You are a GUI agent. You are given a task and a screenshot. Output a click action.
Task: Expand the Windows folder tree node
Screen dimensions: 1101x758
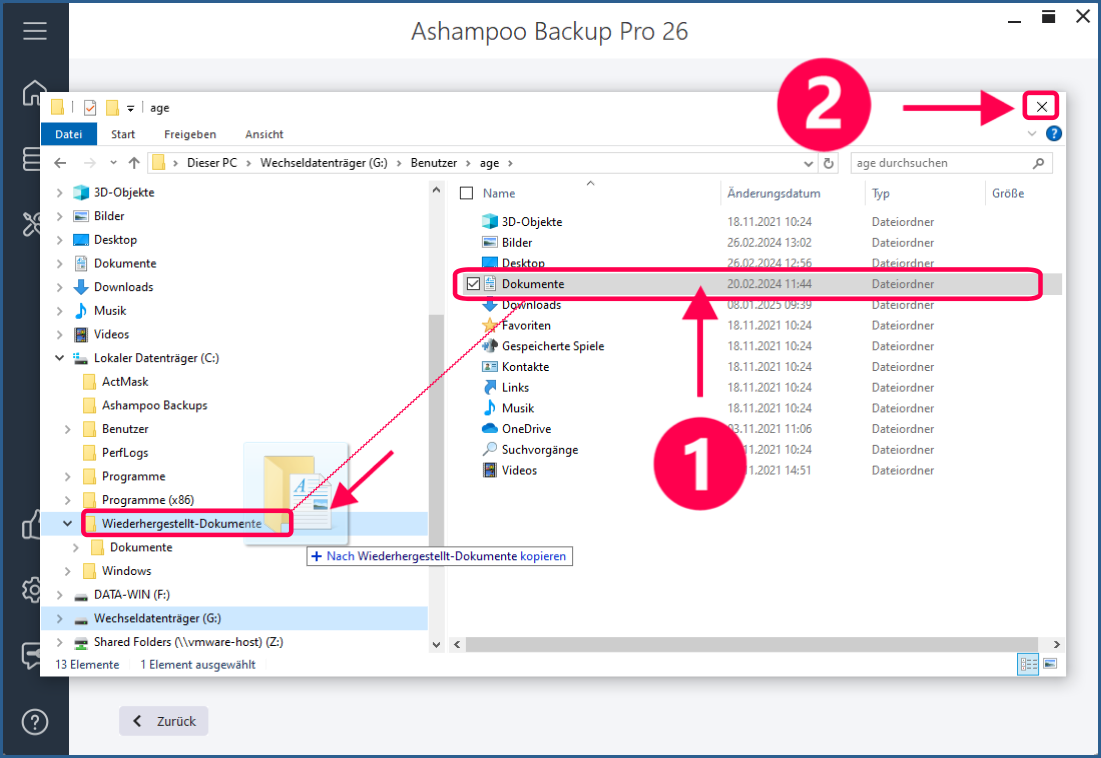click(x=68, y=571)
